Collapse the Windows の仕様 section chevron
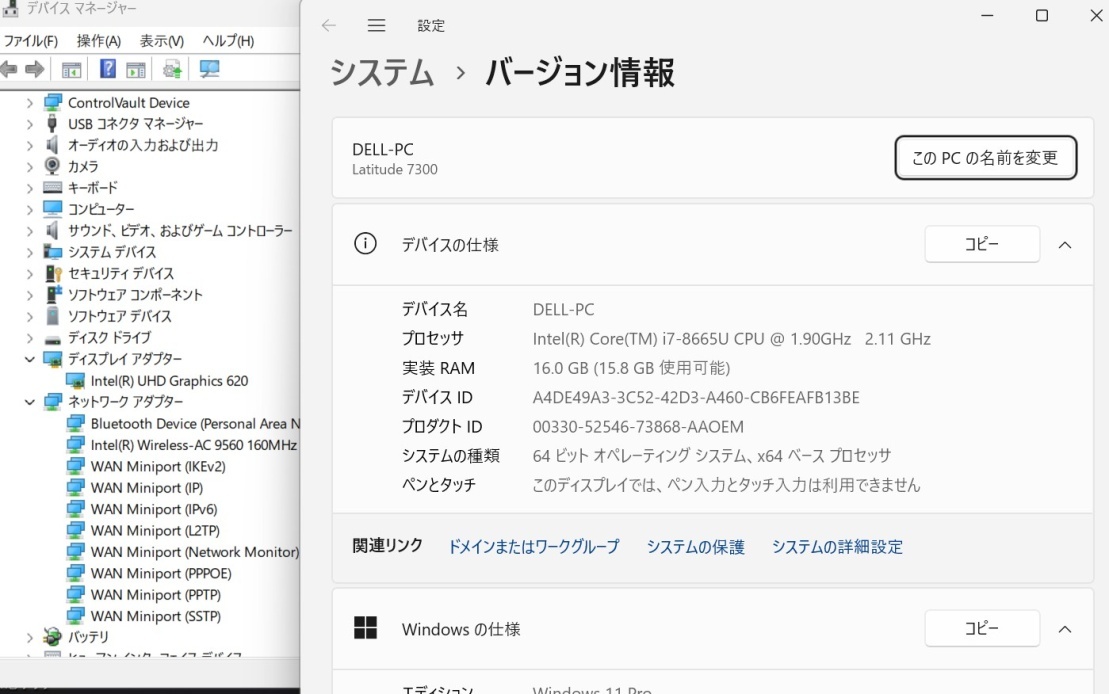1109x694 pixels. [1064, 629]
